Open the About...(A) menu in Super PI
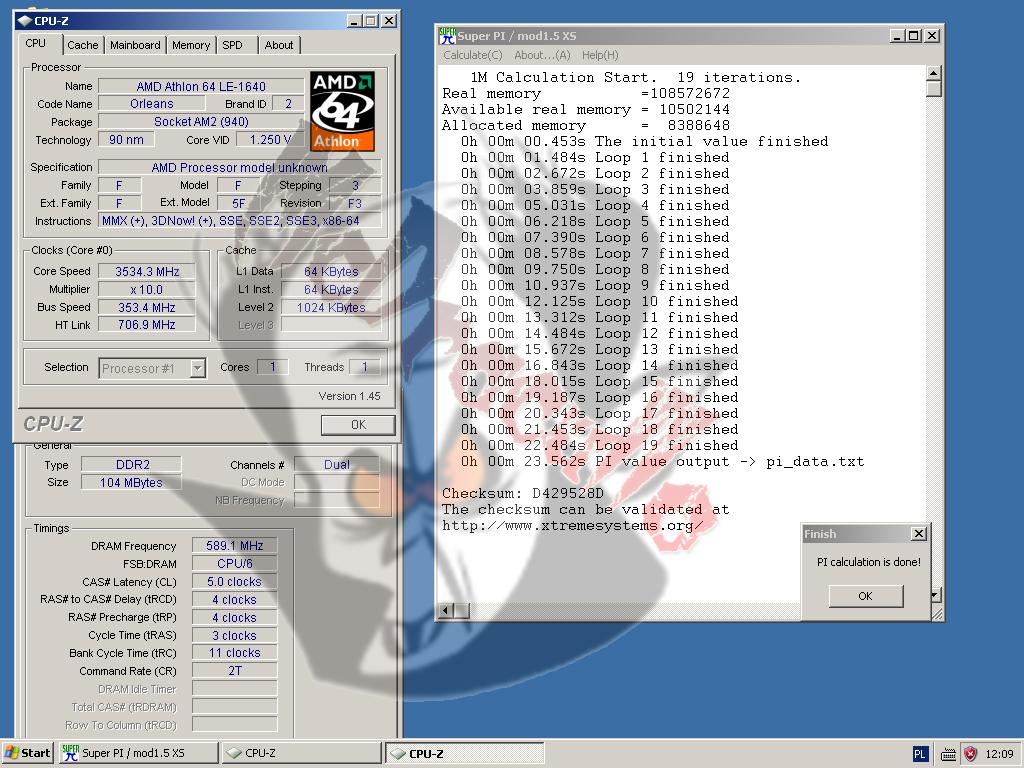This screenshot has height=768, width=1024. (x=542, y=56)
